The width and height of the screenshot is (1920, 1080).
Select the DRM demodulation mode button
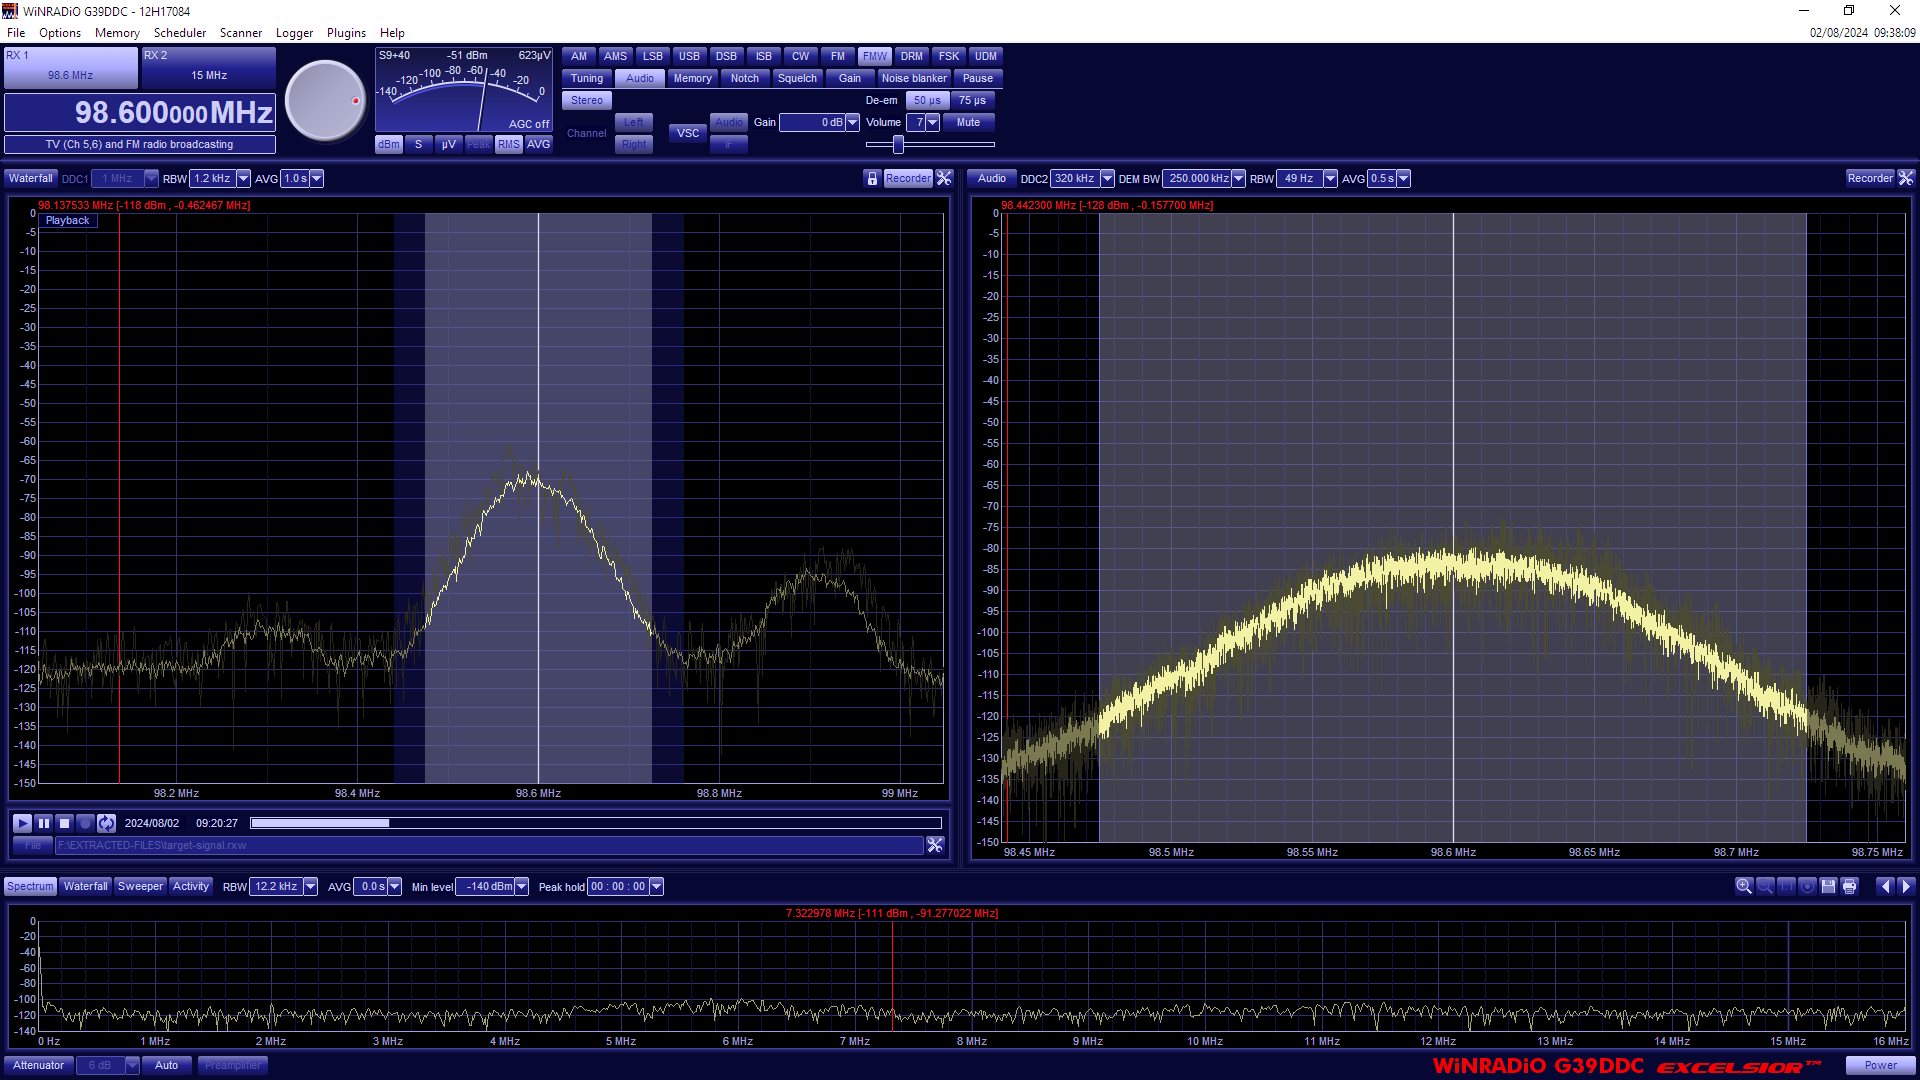click(911, 56)
